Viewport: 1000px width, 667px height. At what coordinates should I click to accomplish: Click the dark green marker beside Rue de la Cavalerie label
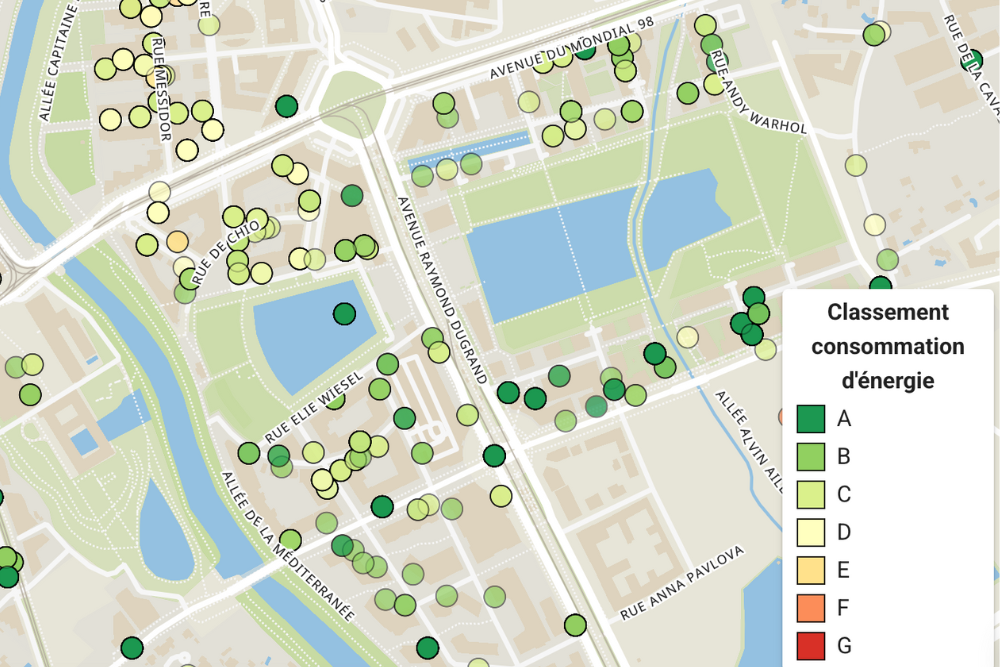pos(969,59)
